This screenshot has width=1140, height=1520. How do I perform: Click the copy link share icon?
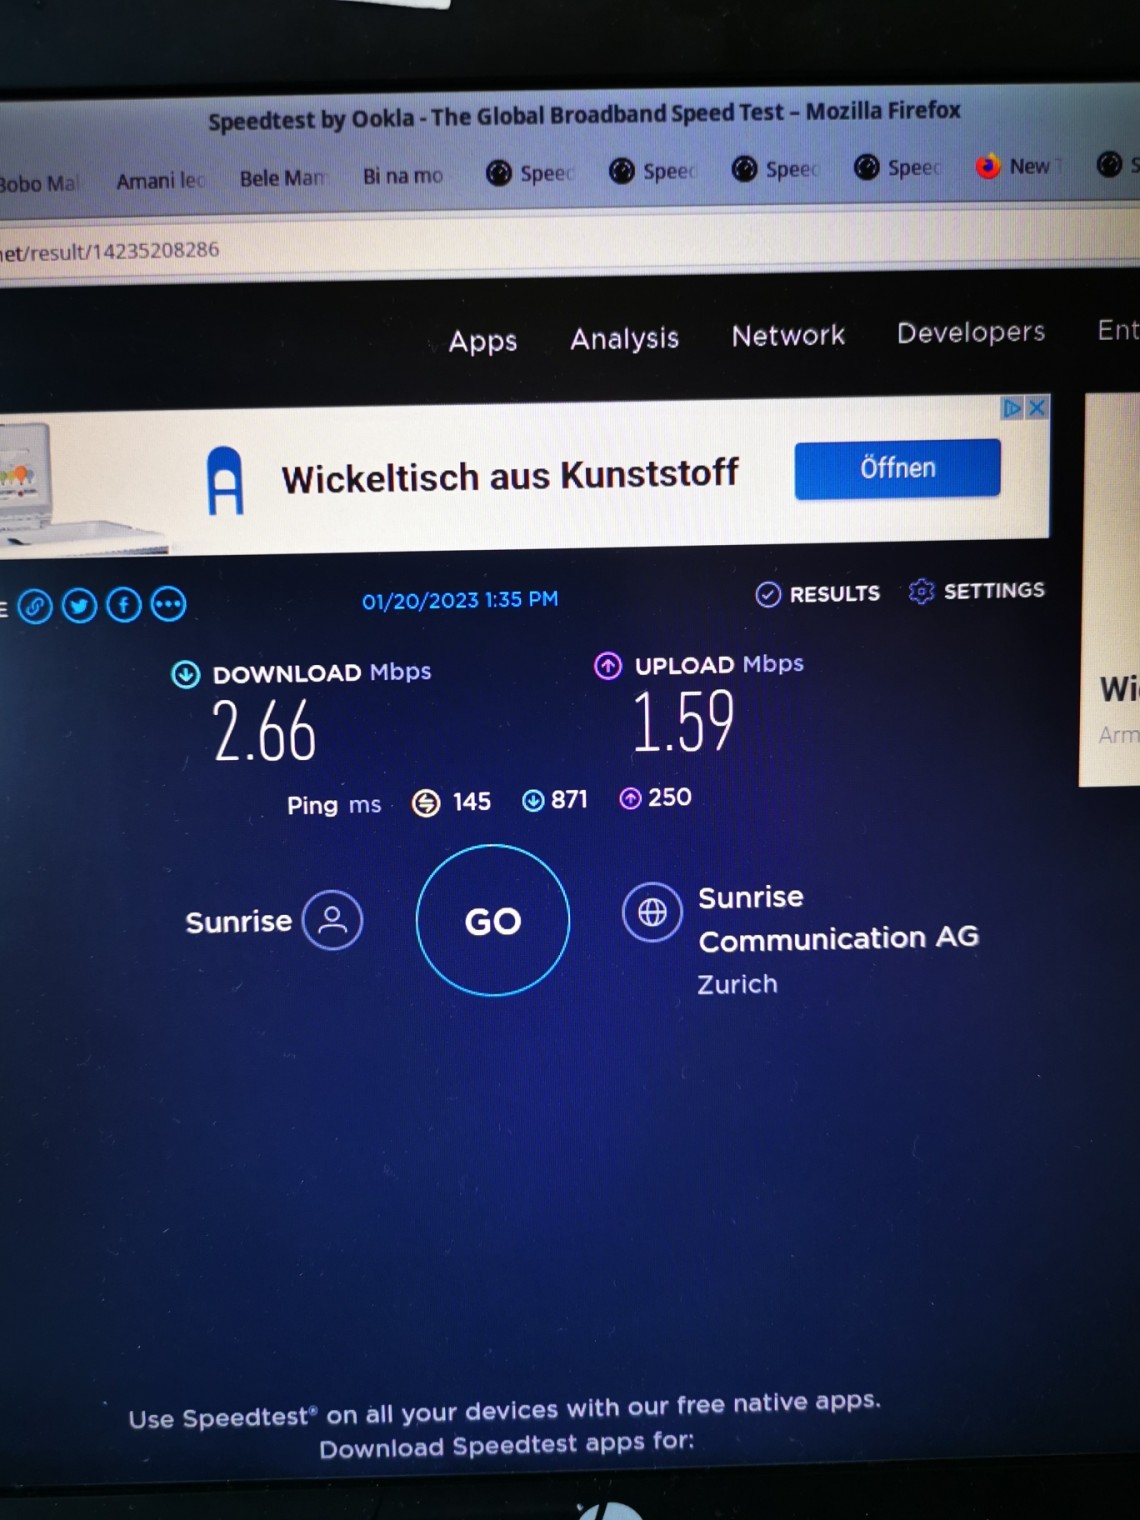(35, 606)
